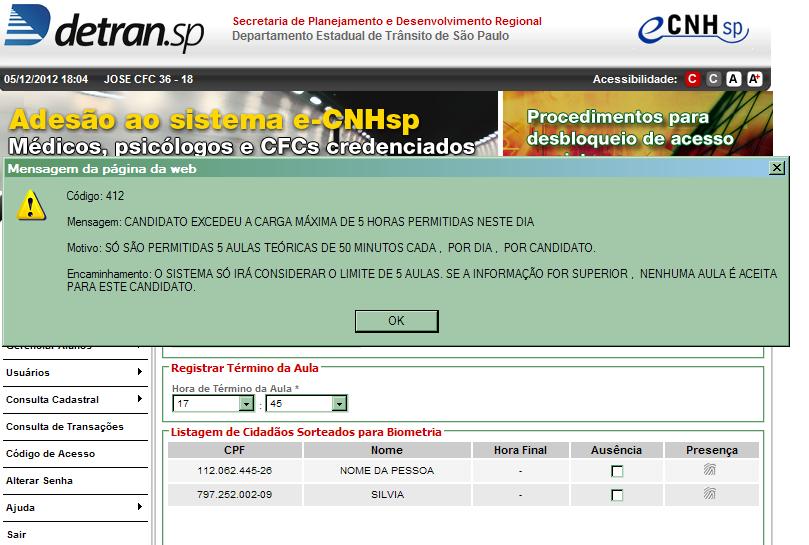
Task: Open the hour dropdown showing 17
Action: click(213, 404)
